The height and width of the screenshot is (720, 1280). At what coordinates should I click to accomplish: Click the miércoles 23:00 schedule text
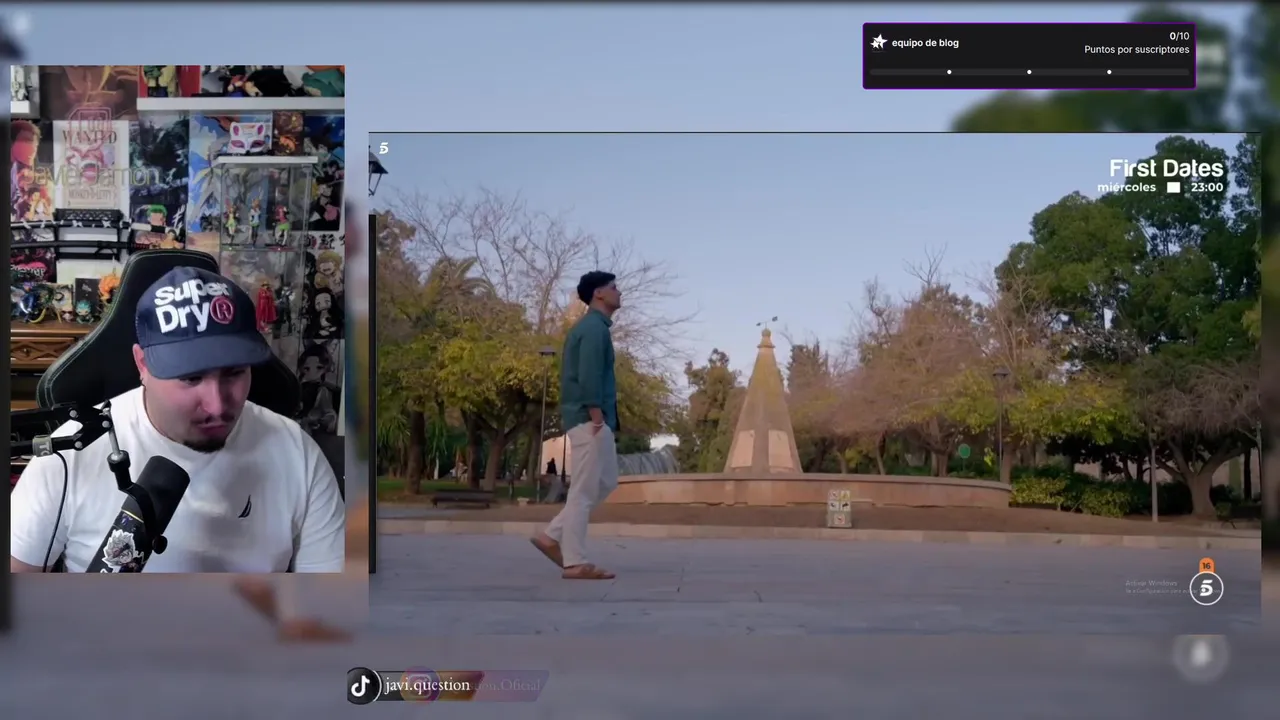coord(1160,187)
